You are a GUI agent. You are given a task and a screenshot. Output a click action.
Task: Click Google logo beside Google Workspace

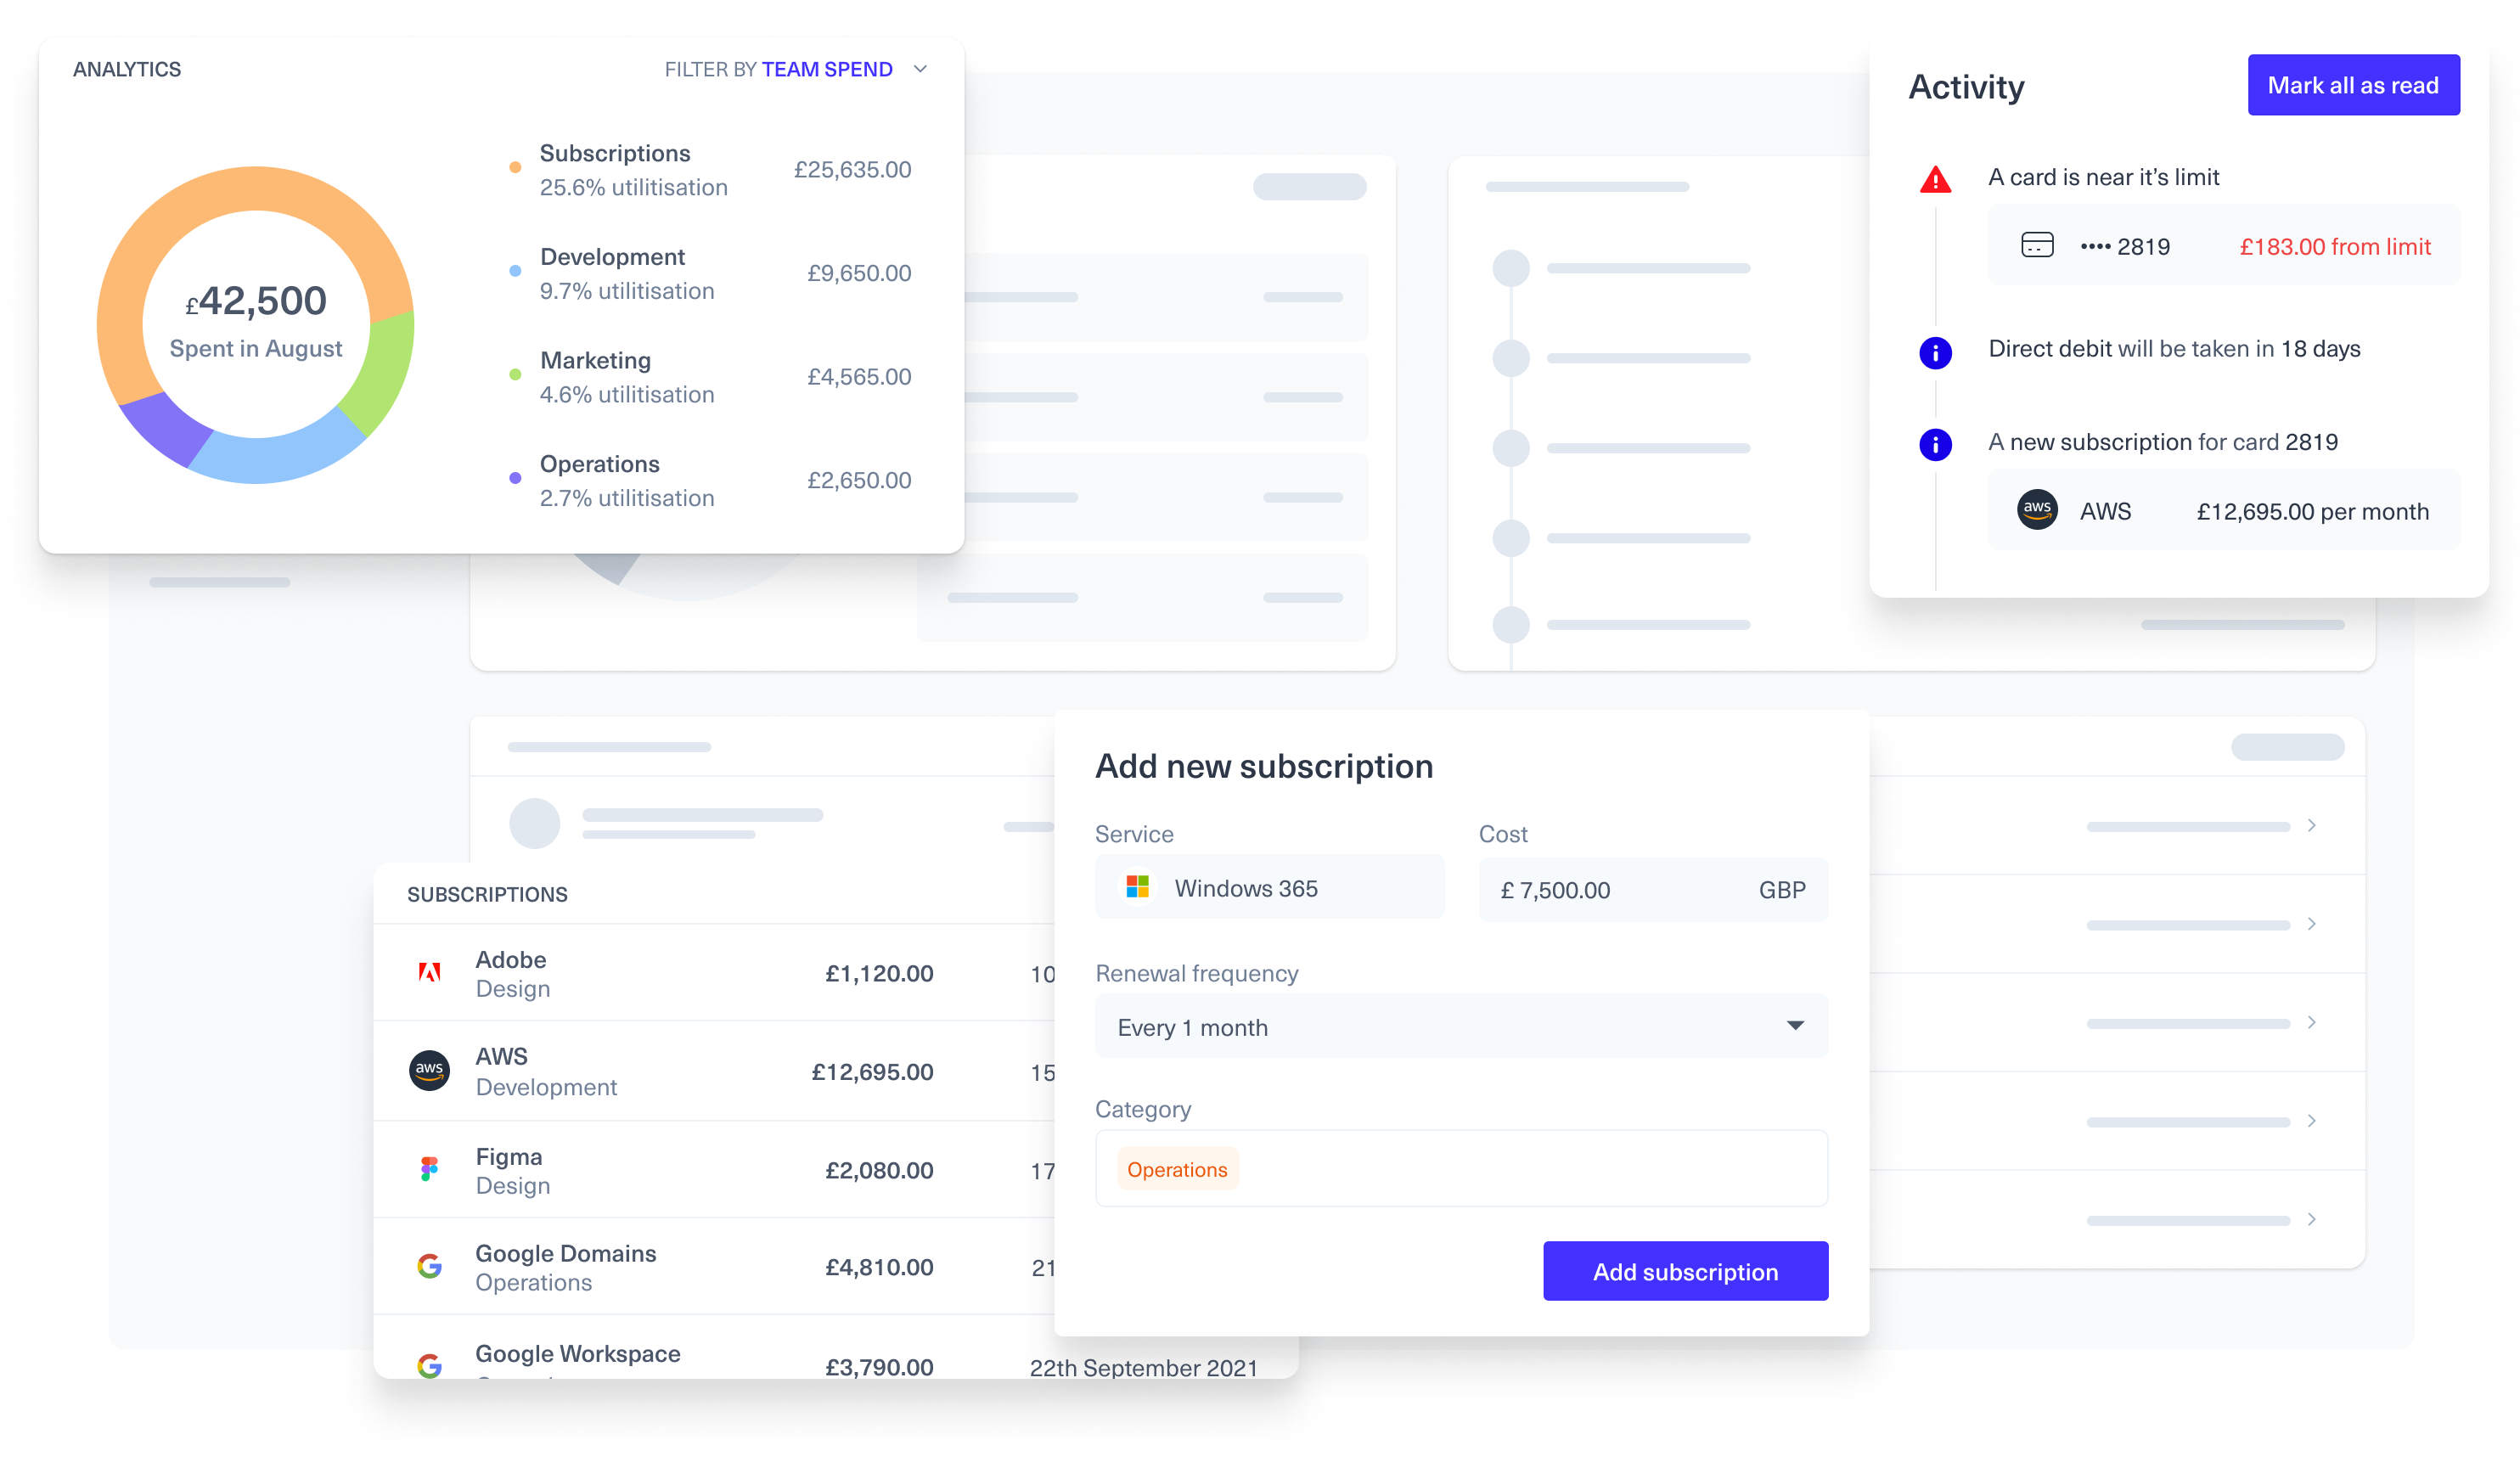click(x=429, y=1364)
